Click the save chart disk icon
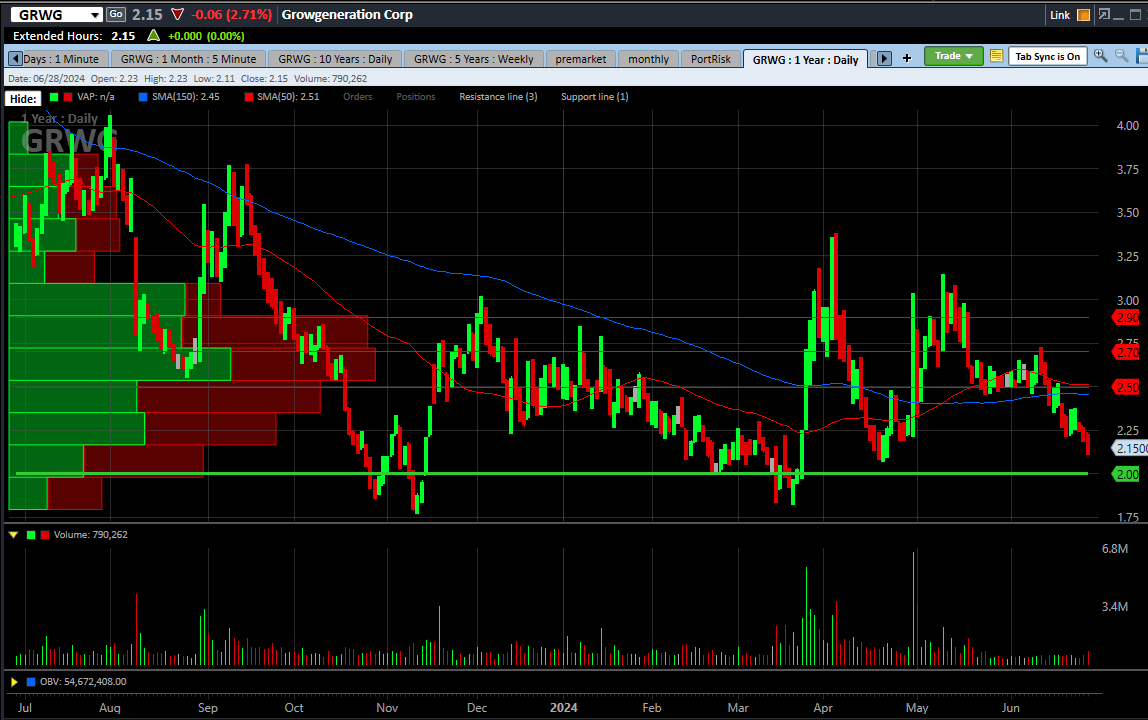1148x720 pixels. (1141, 57)
